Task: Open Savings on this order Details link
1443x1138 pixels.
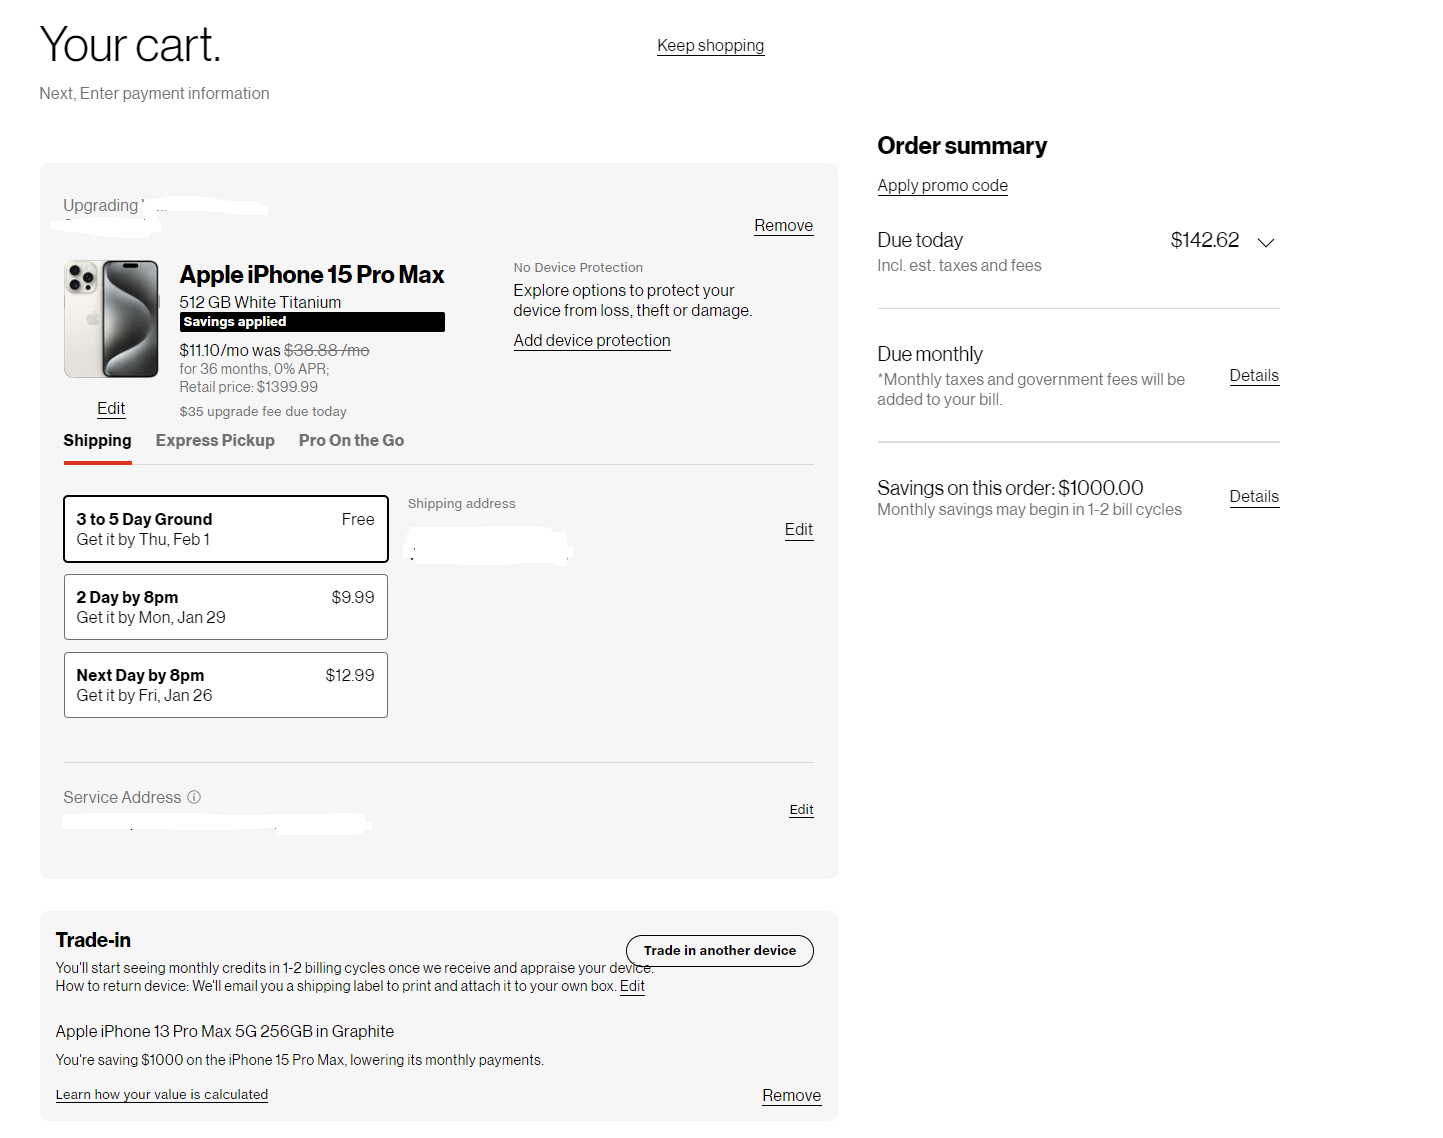Action: click(x=1254, y=497)
